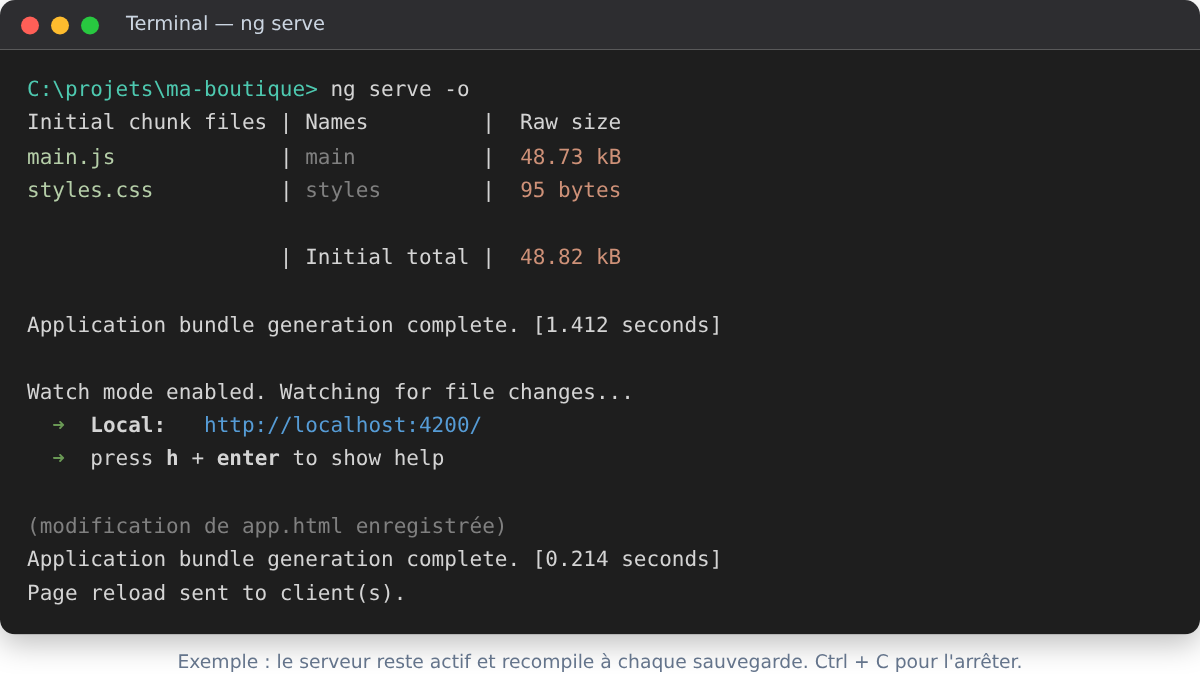Select the styles.css file name
Viewport: 1200px width, 674px height.
pos(90,190)
